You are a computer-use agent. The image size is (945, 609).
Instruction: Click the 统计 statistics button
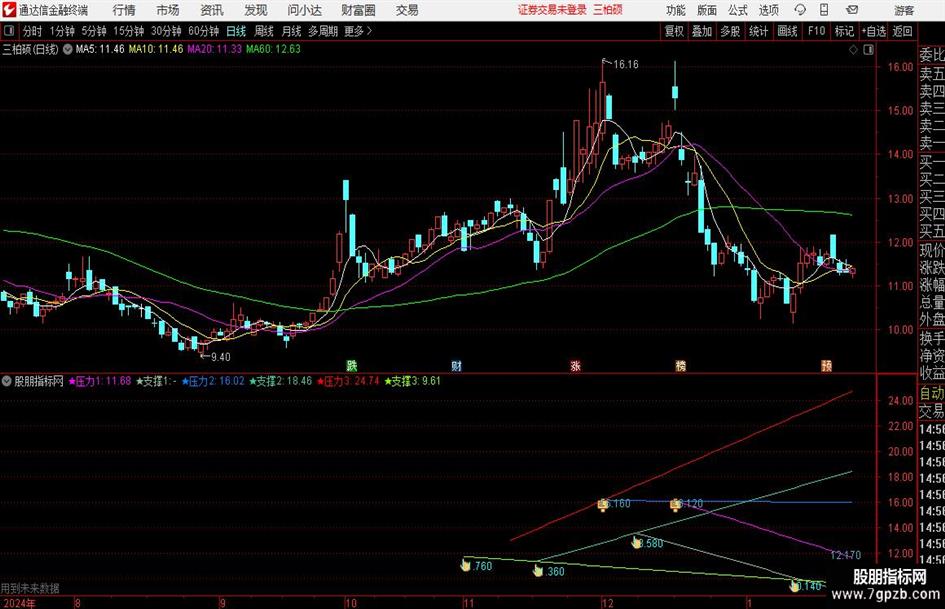click(758, 31)
